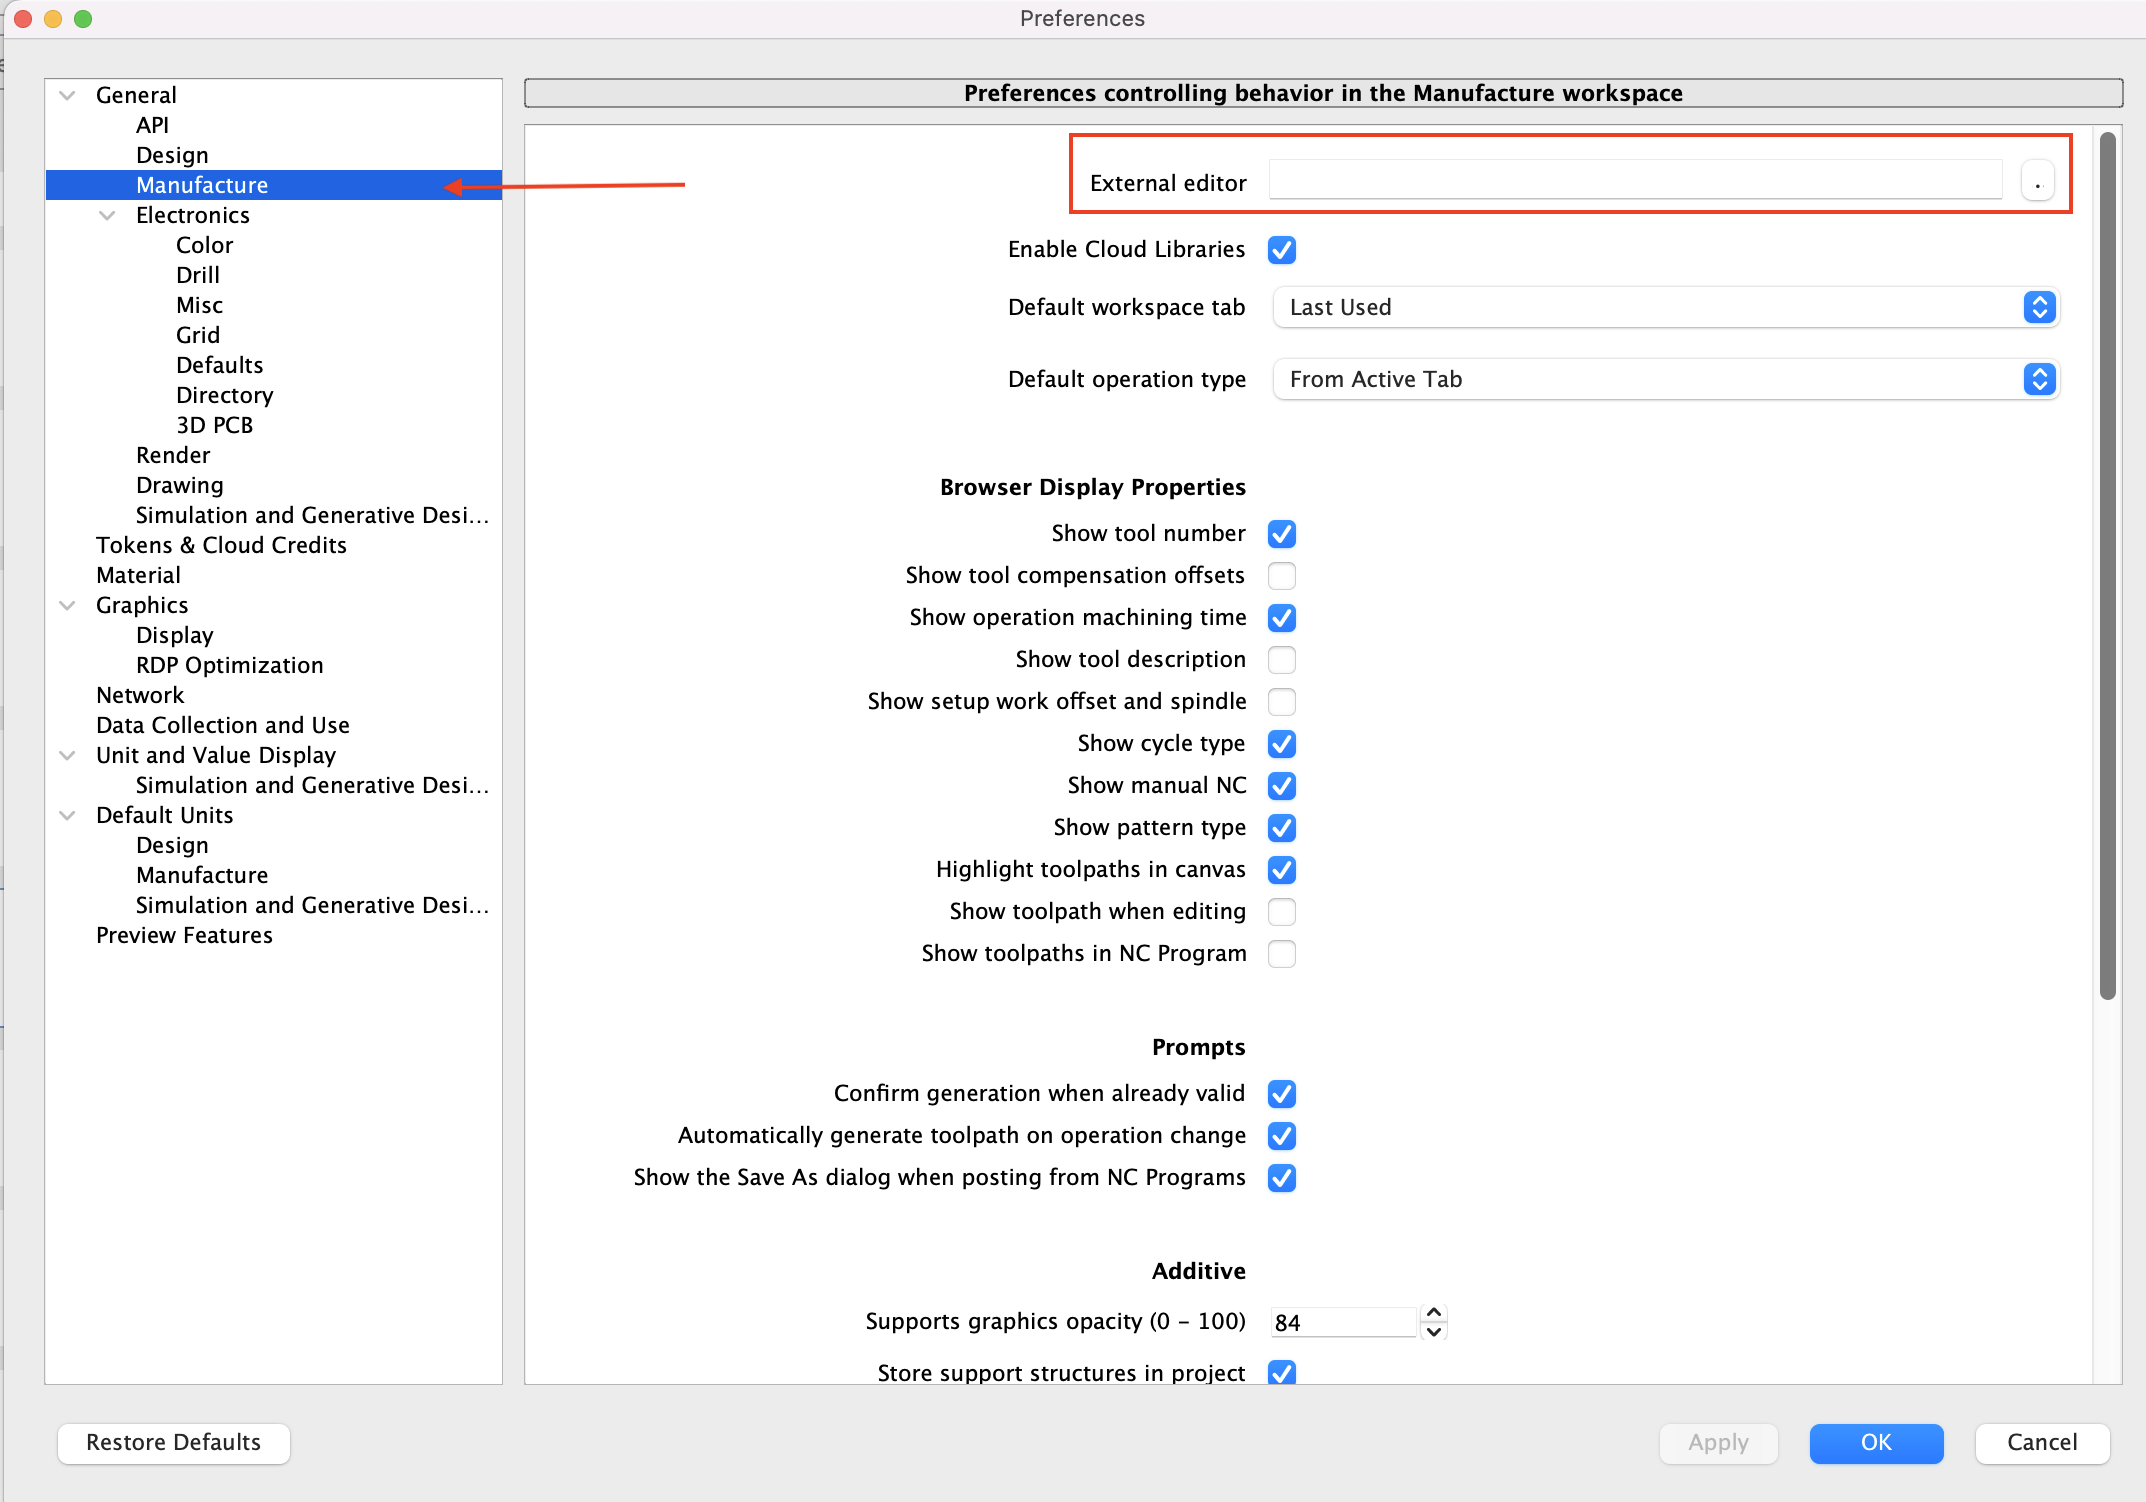The height and width of the screenshot is (1502, 2146).
Task: Collapse the General tree section
Action: (x=68, y=95)
